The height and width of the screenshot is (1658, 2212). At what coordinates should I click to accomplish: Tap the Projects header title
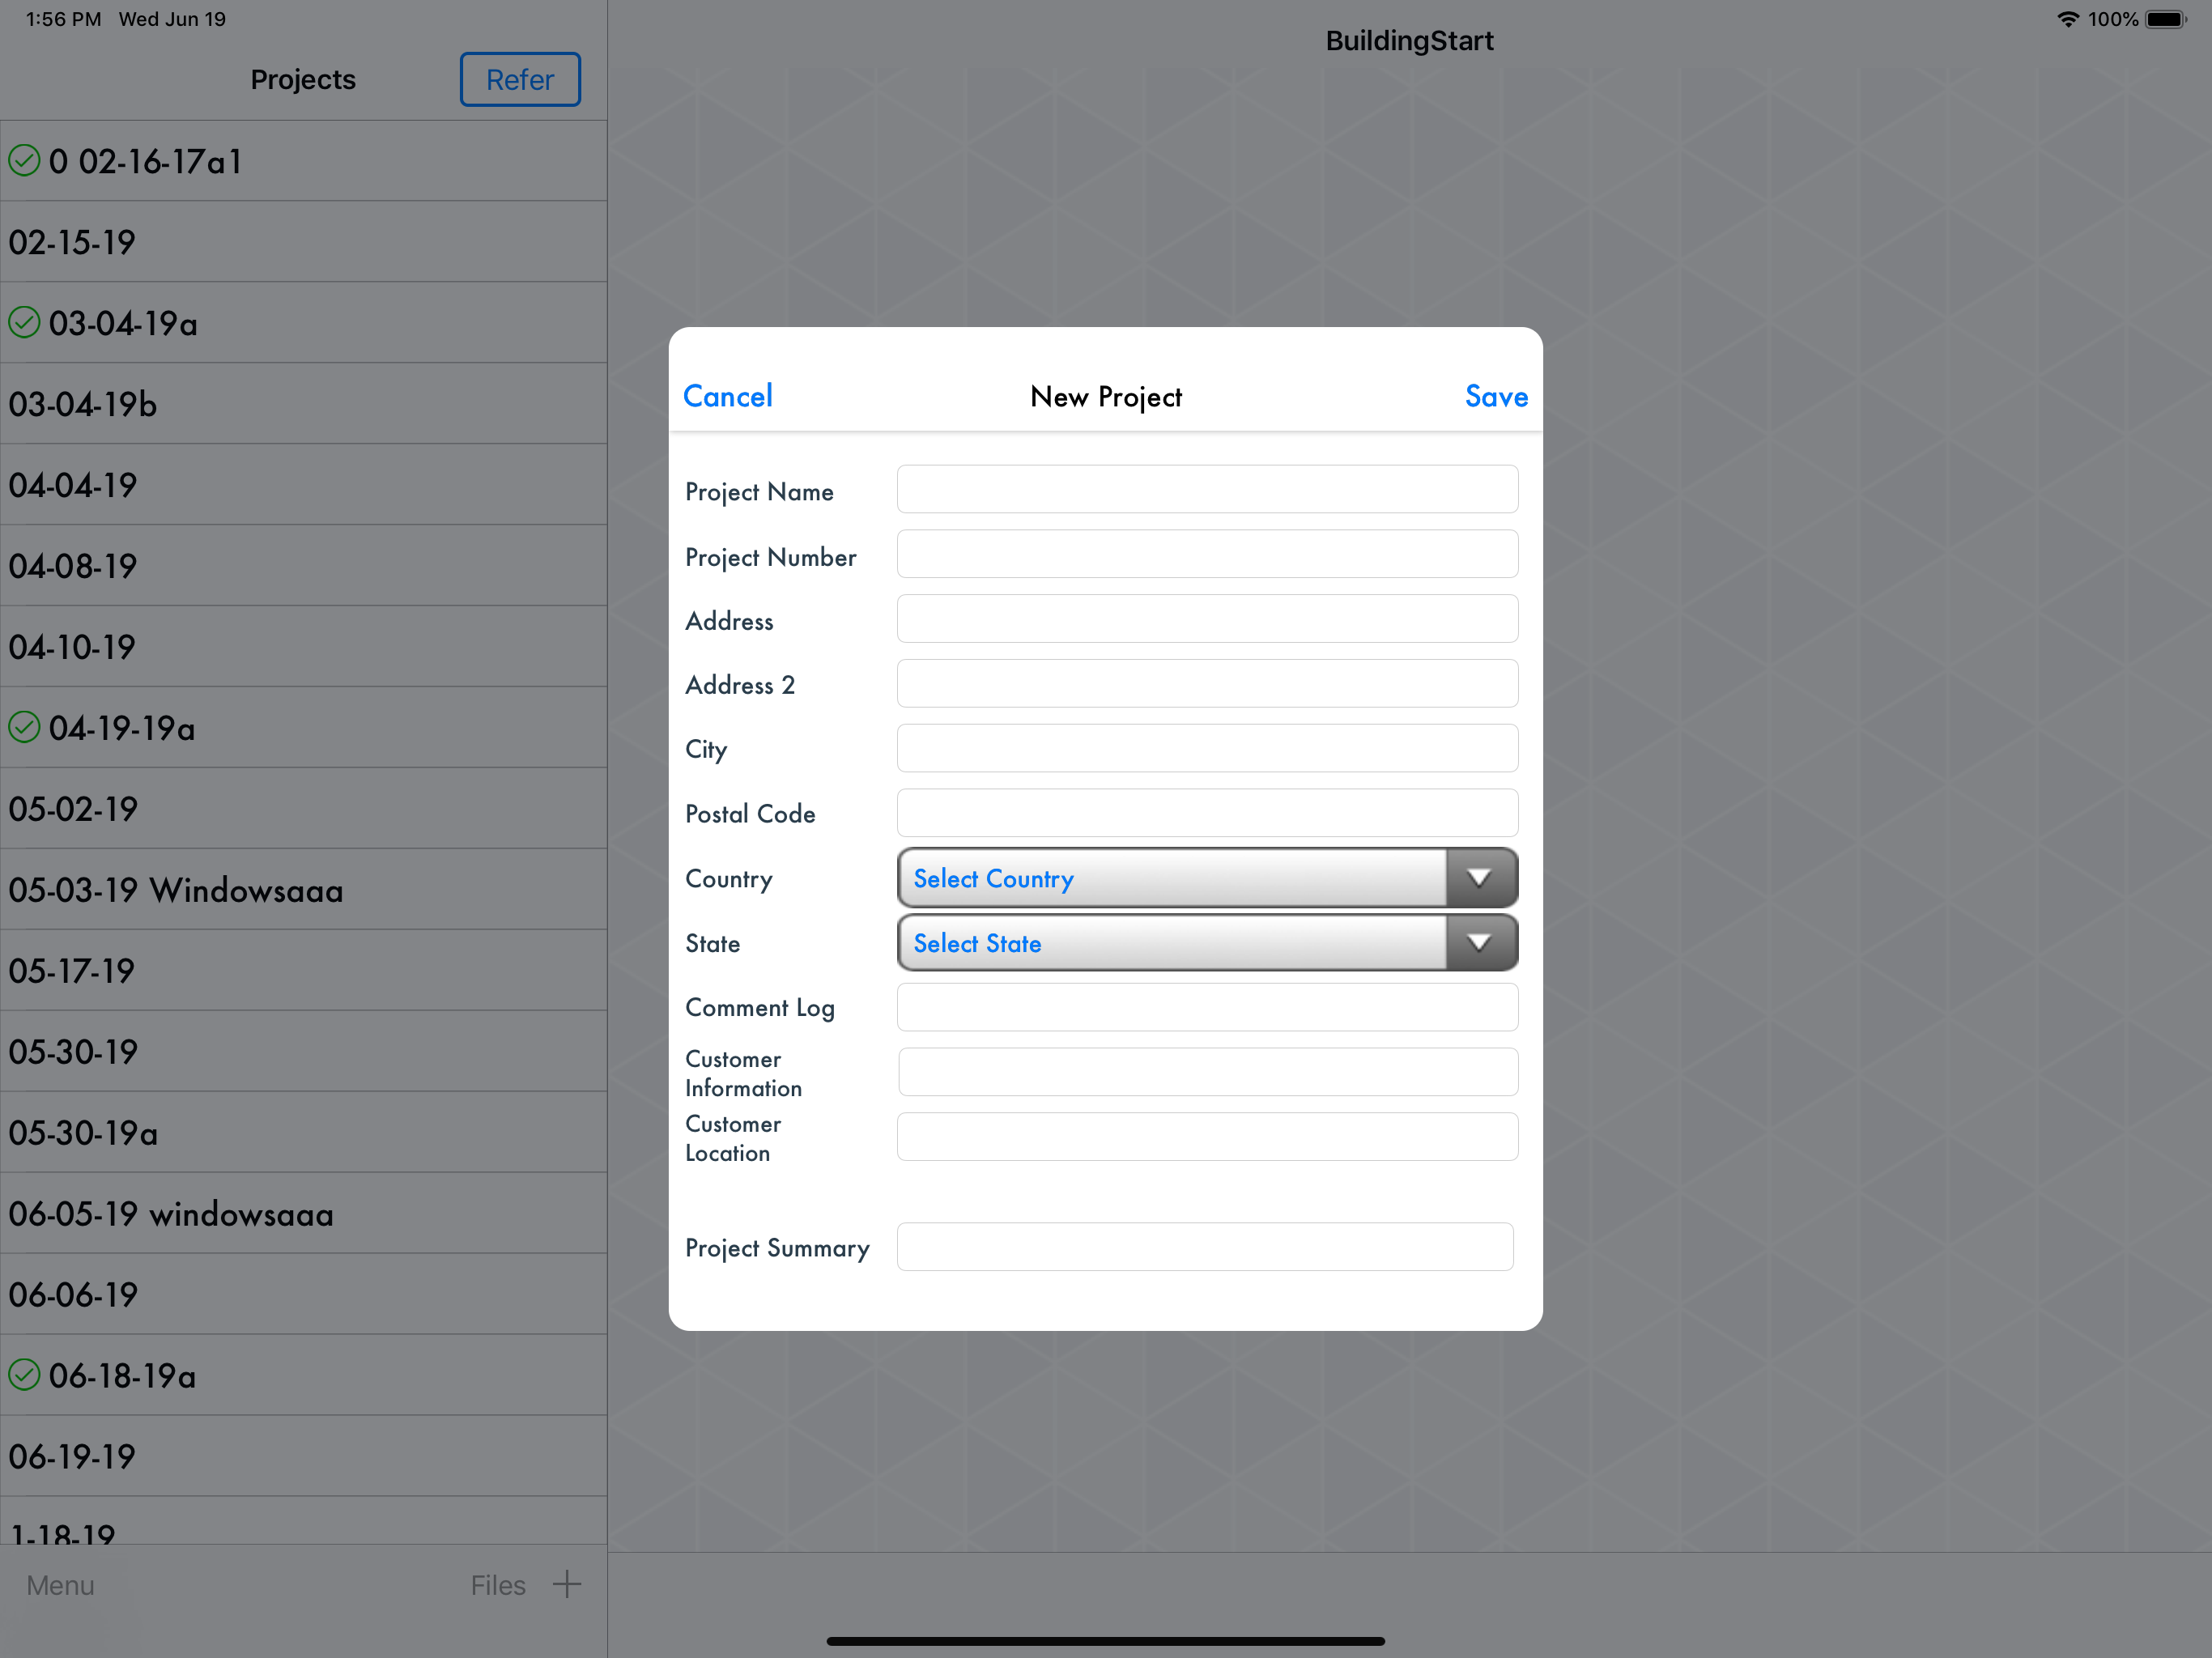[303, 79]
